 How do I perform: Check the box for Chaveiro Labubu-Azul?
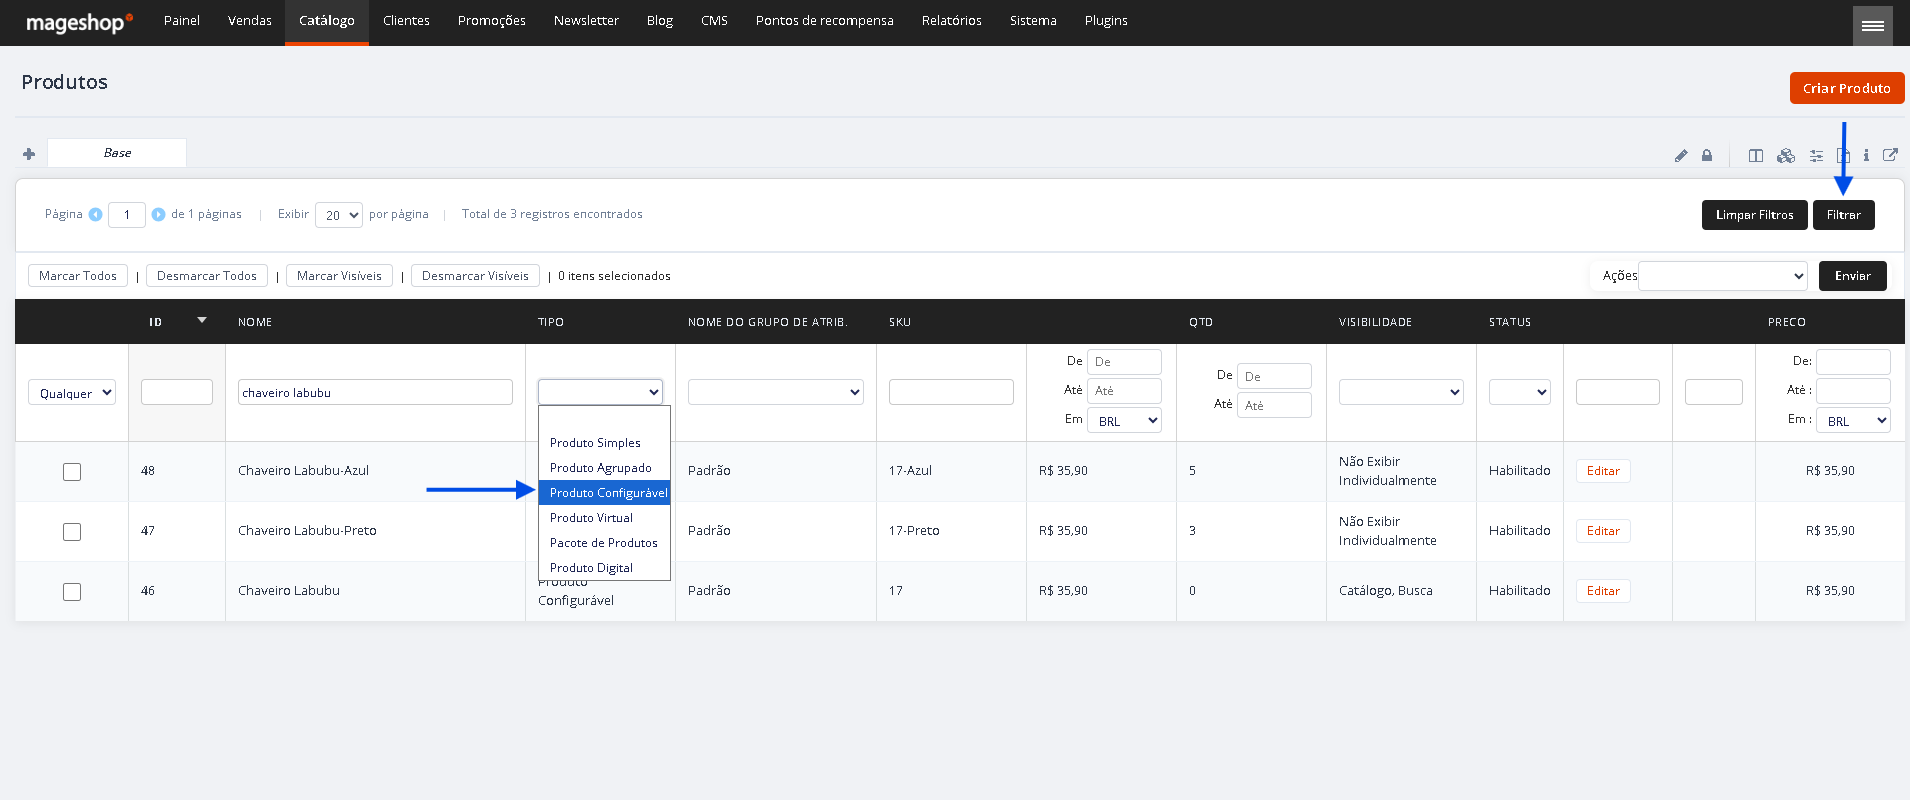pos(72,472)
